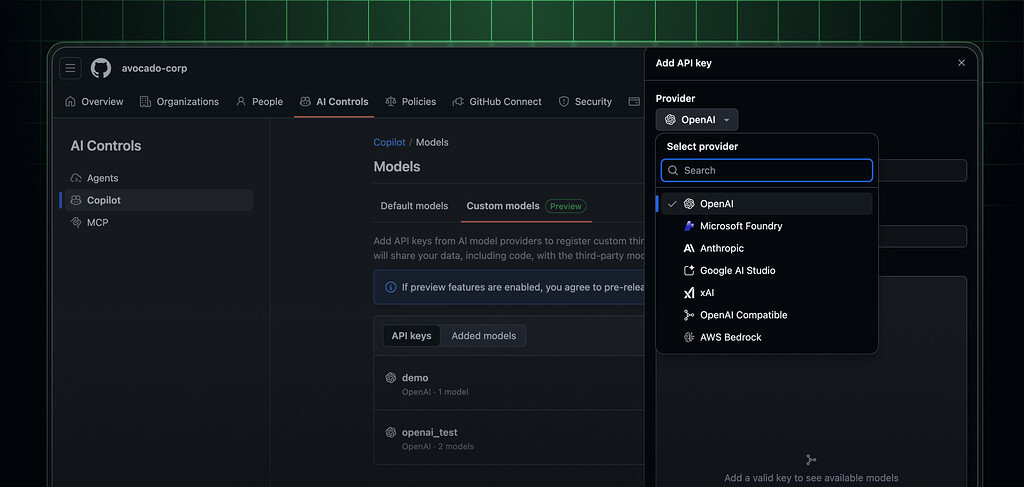The height and width of the screenshot is (487, 1024).
Task: Open the hamburger navigation menu
Action: 71,68
